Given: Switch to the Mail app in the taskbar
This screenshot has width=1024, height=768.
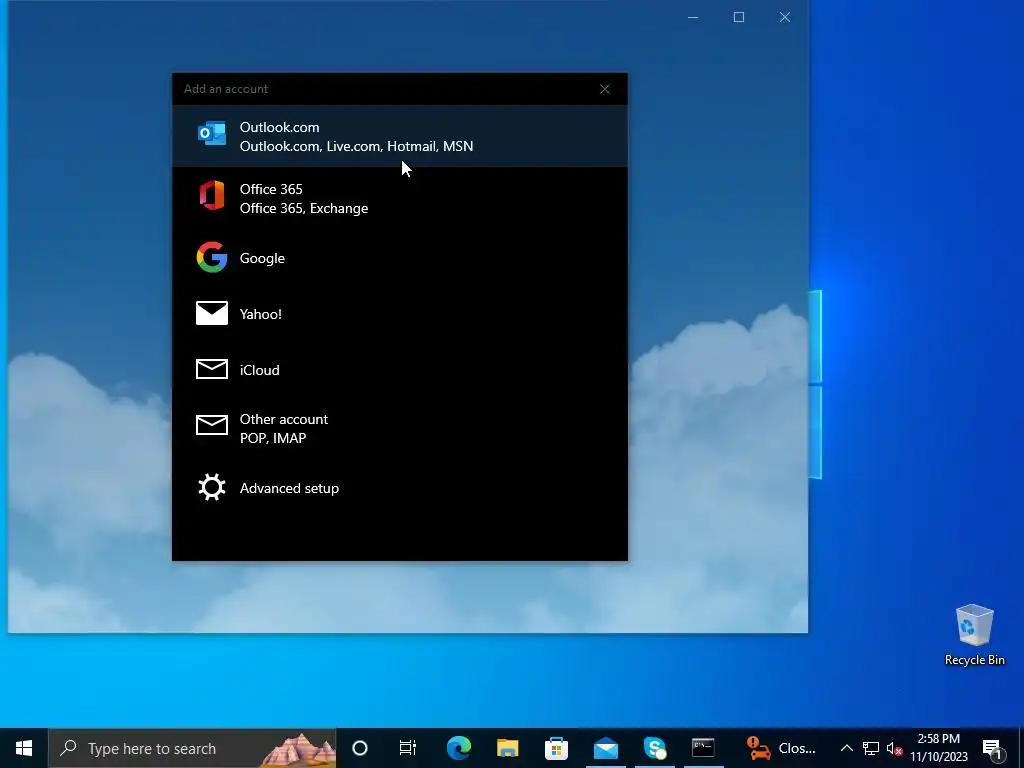Looking at the screenshot, I should click(x=605, y=748).
